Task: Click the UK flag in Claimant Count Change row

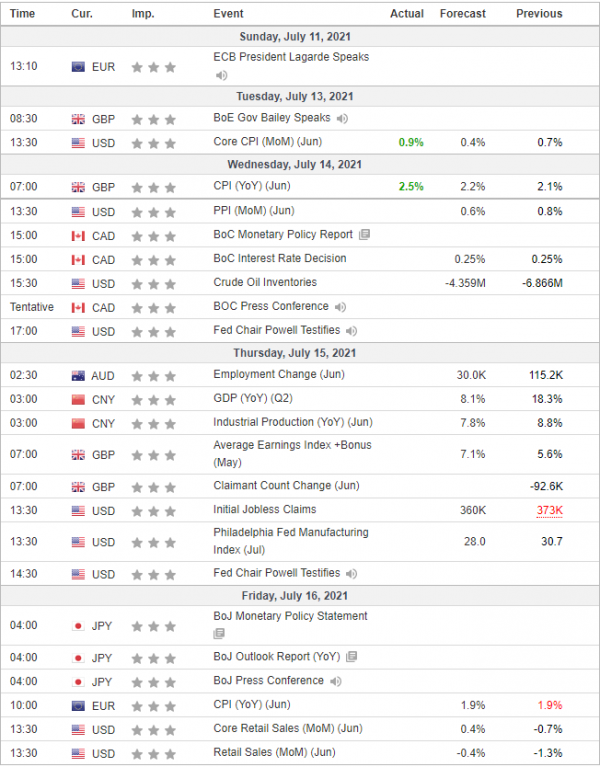Action: point(78,487)
